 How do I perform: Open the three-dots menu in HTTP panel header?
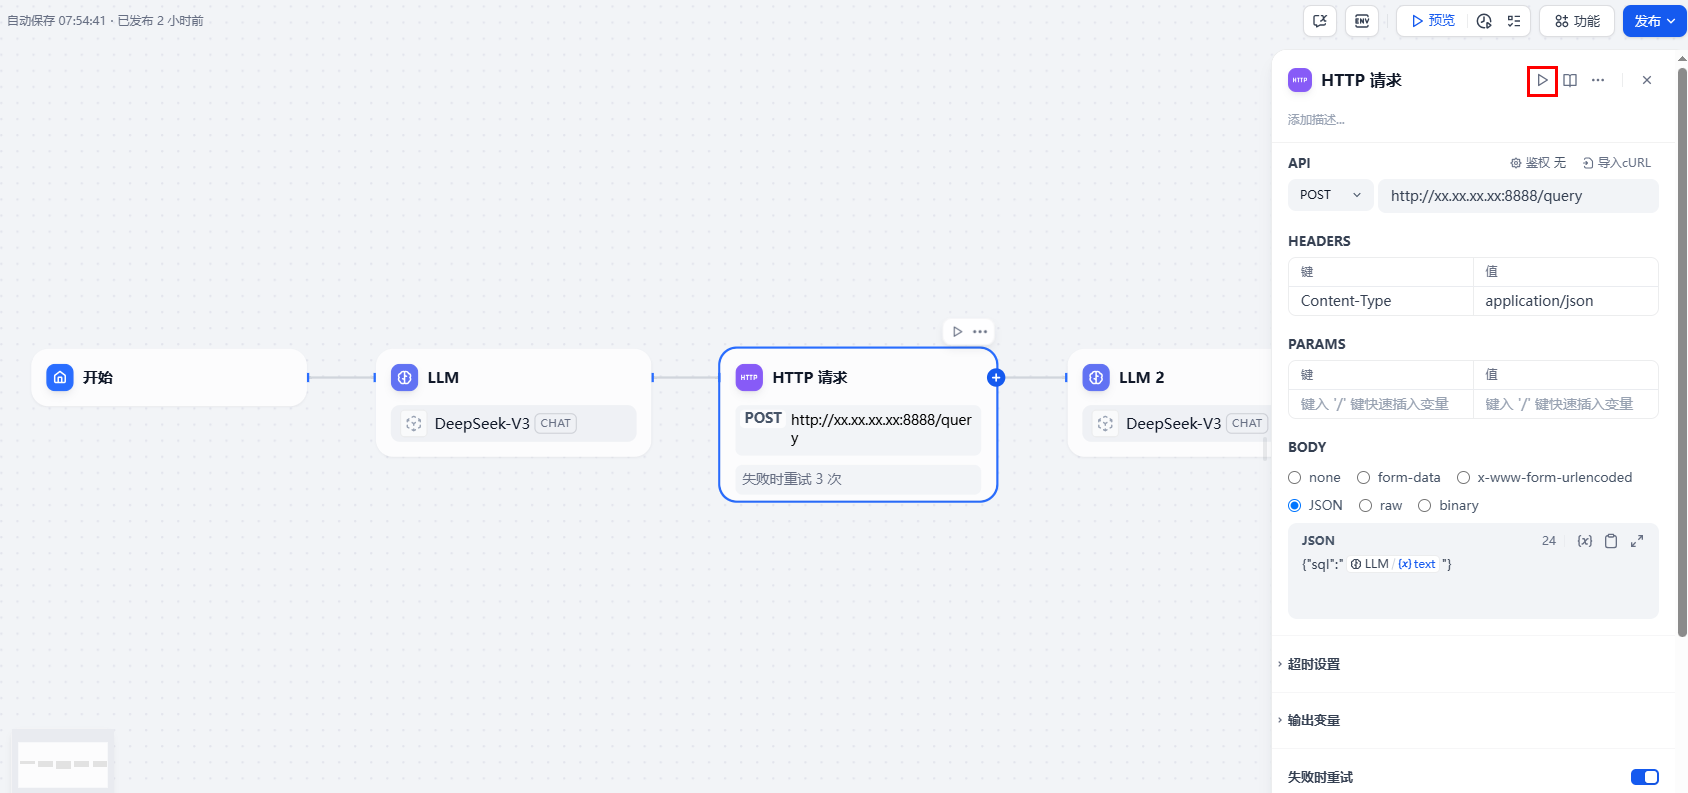1598,80
